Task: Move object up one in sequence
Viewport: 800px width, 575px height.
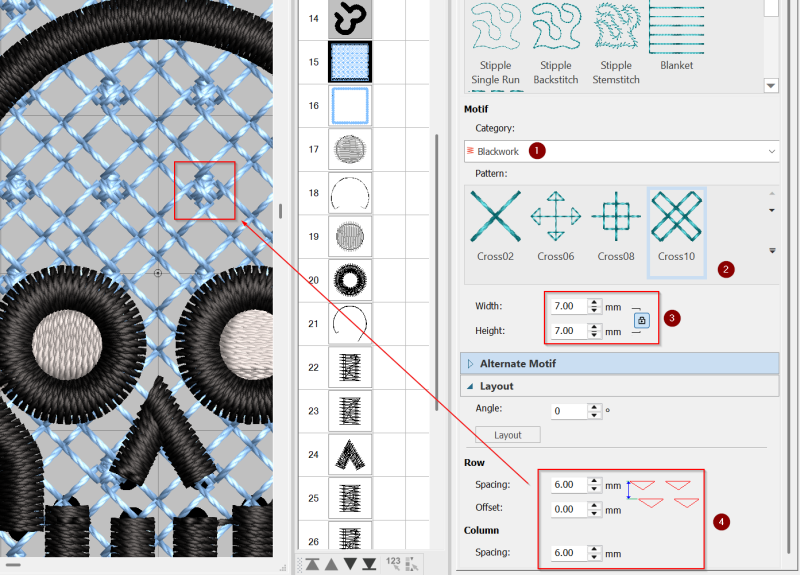Action: pos(331,564)
